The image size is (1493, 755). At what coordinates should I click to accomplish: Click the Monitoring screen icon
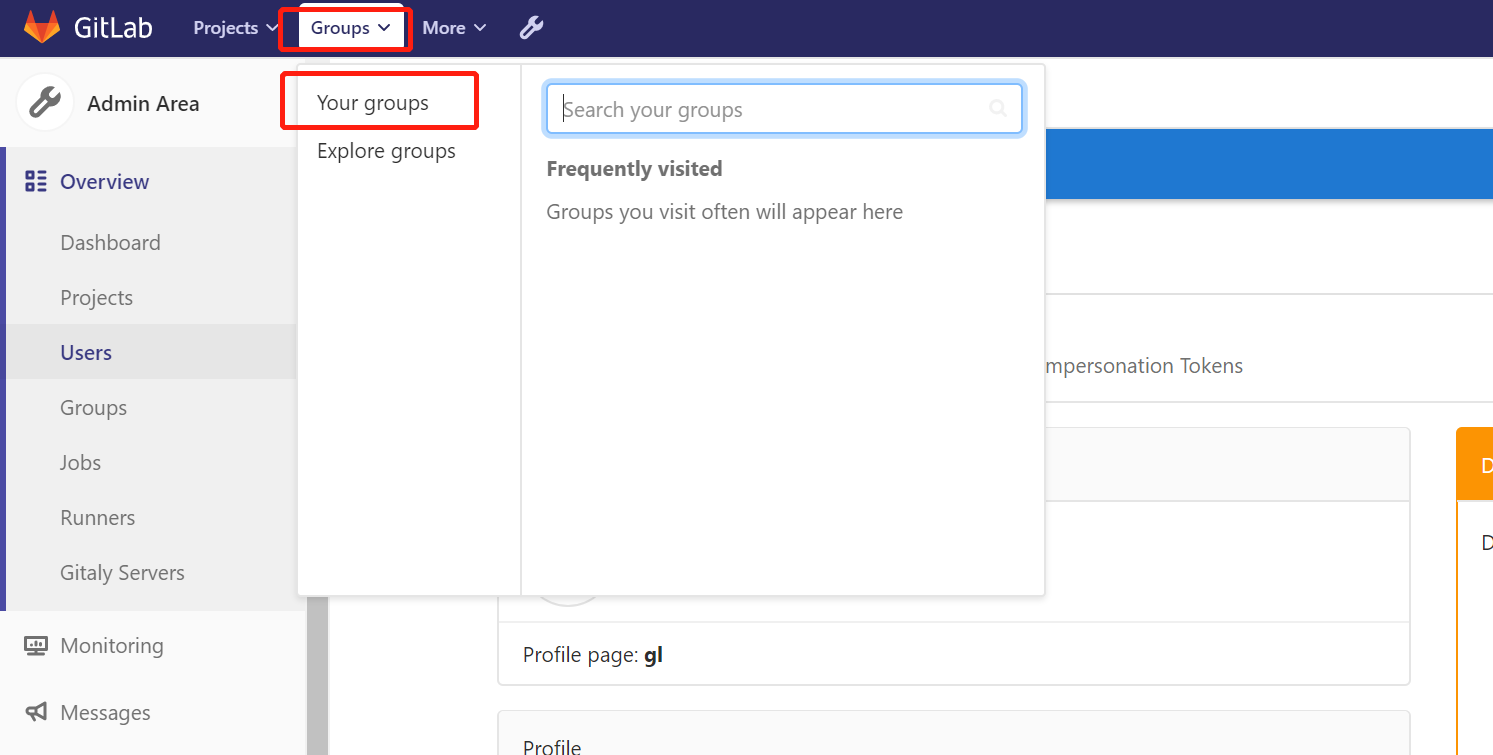pyautogui.click(x=36, y=646)
